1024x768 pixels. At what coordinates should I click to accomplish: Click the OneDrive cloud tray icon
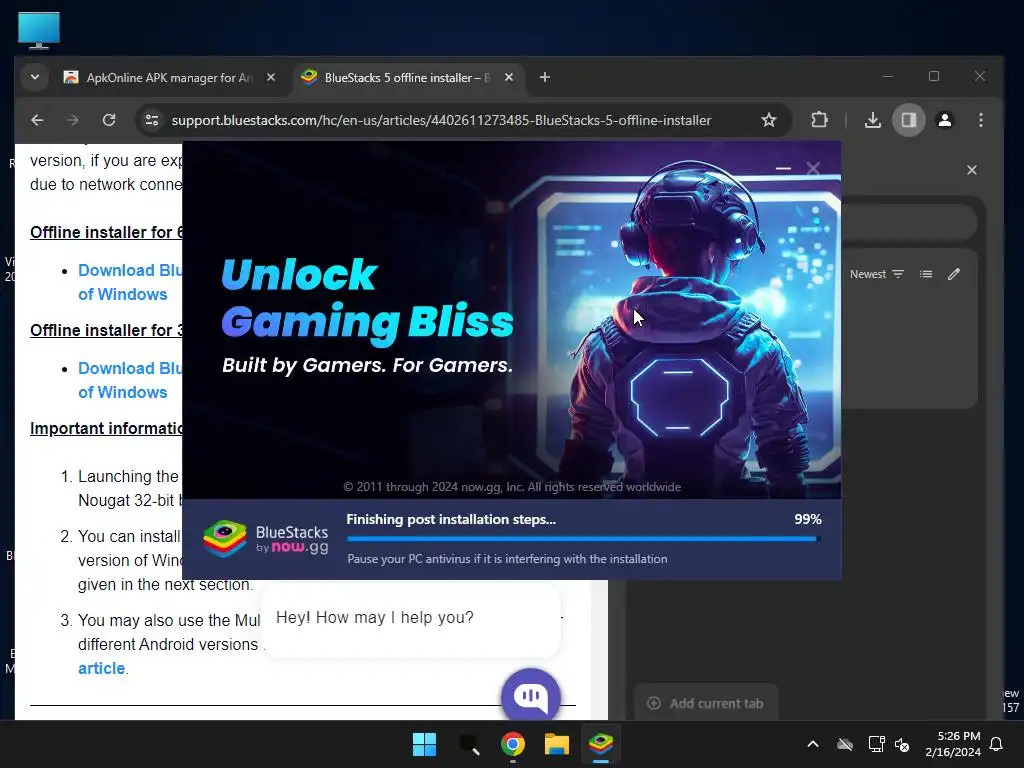click(845, 744)
